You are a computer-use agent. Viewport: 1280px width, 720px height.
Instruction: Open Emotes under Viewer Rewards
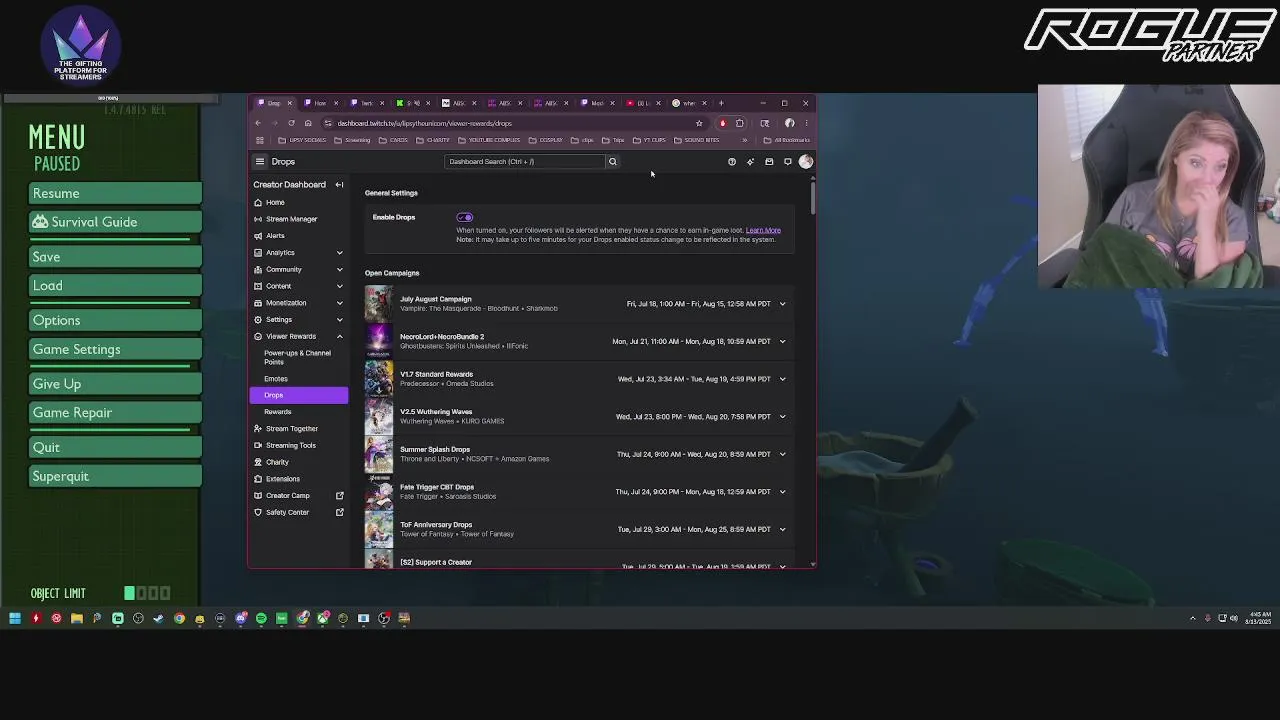298,379
